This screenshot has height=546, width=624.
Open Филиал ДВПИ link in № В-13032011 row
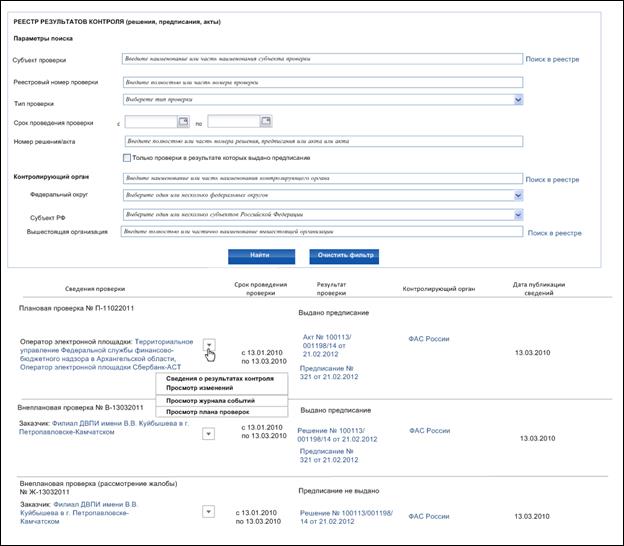click(104, 428)
